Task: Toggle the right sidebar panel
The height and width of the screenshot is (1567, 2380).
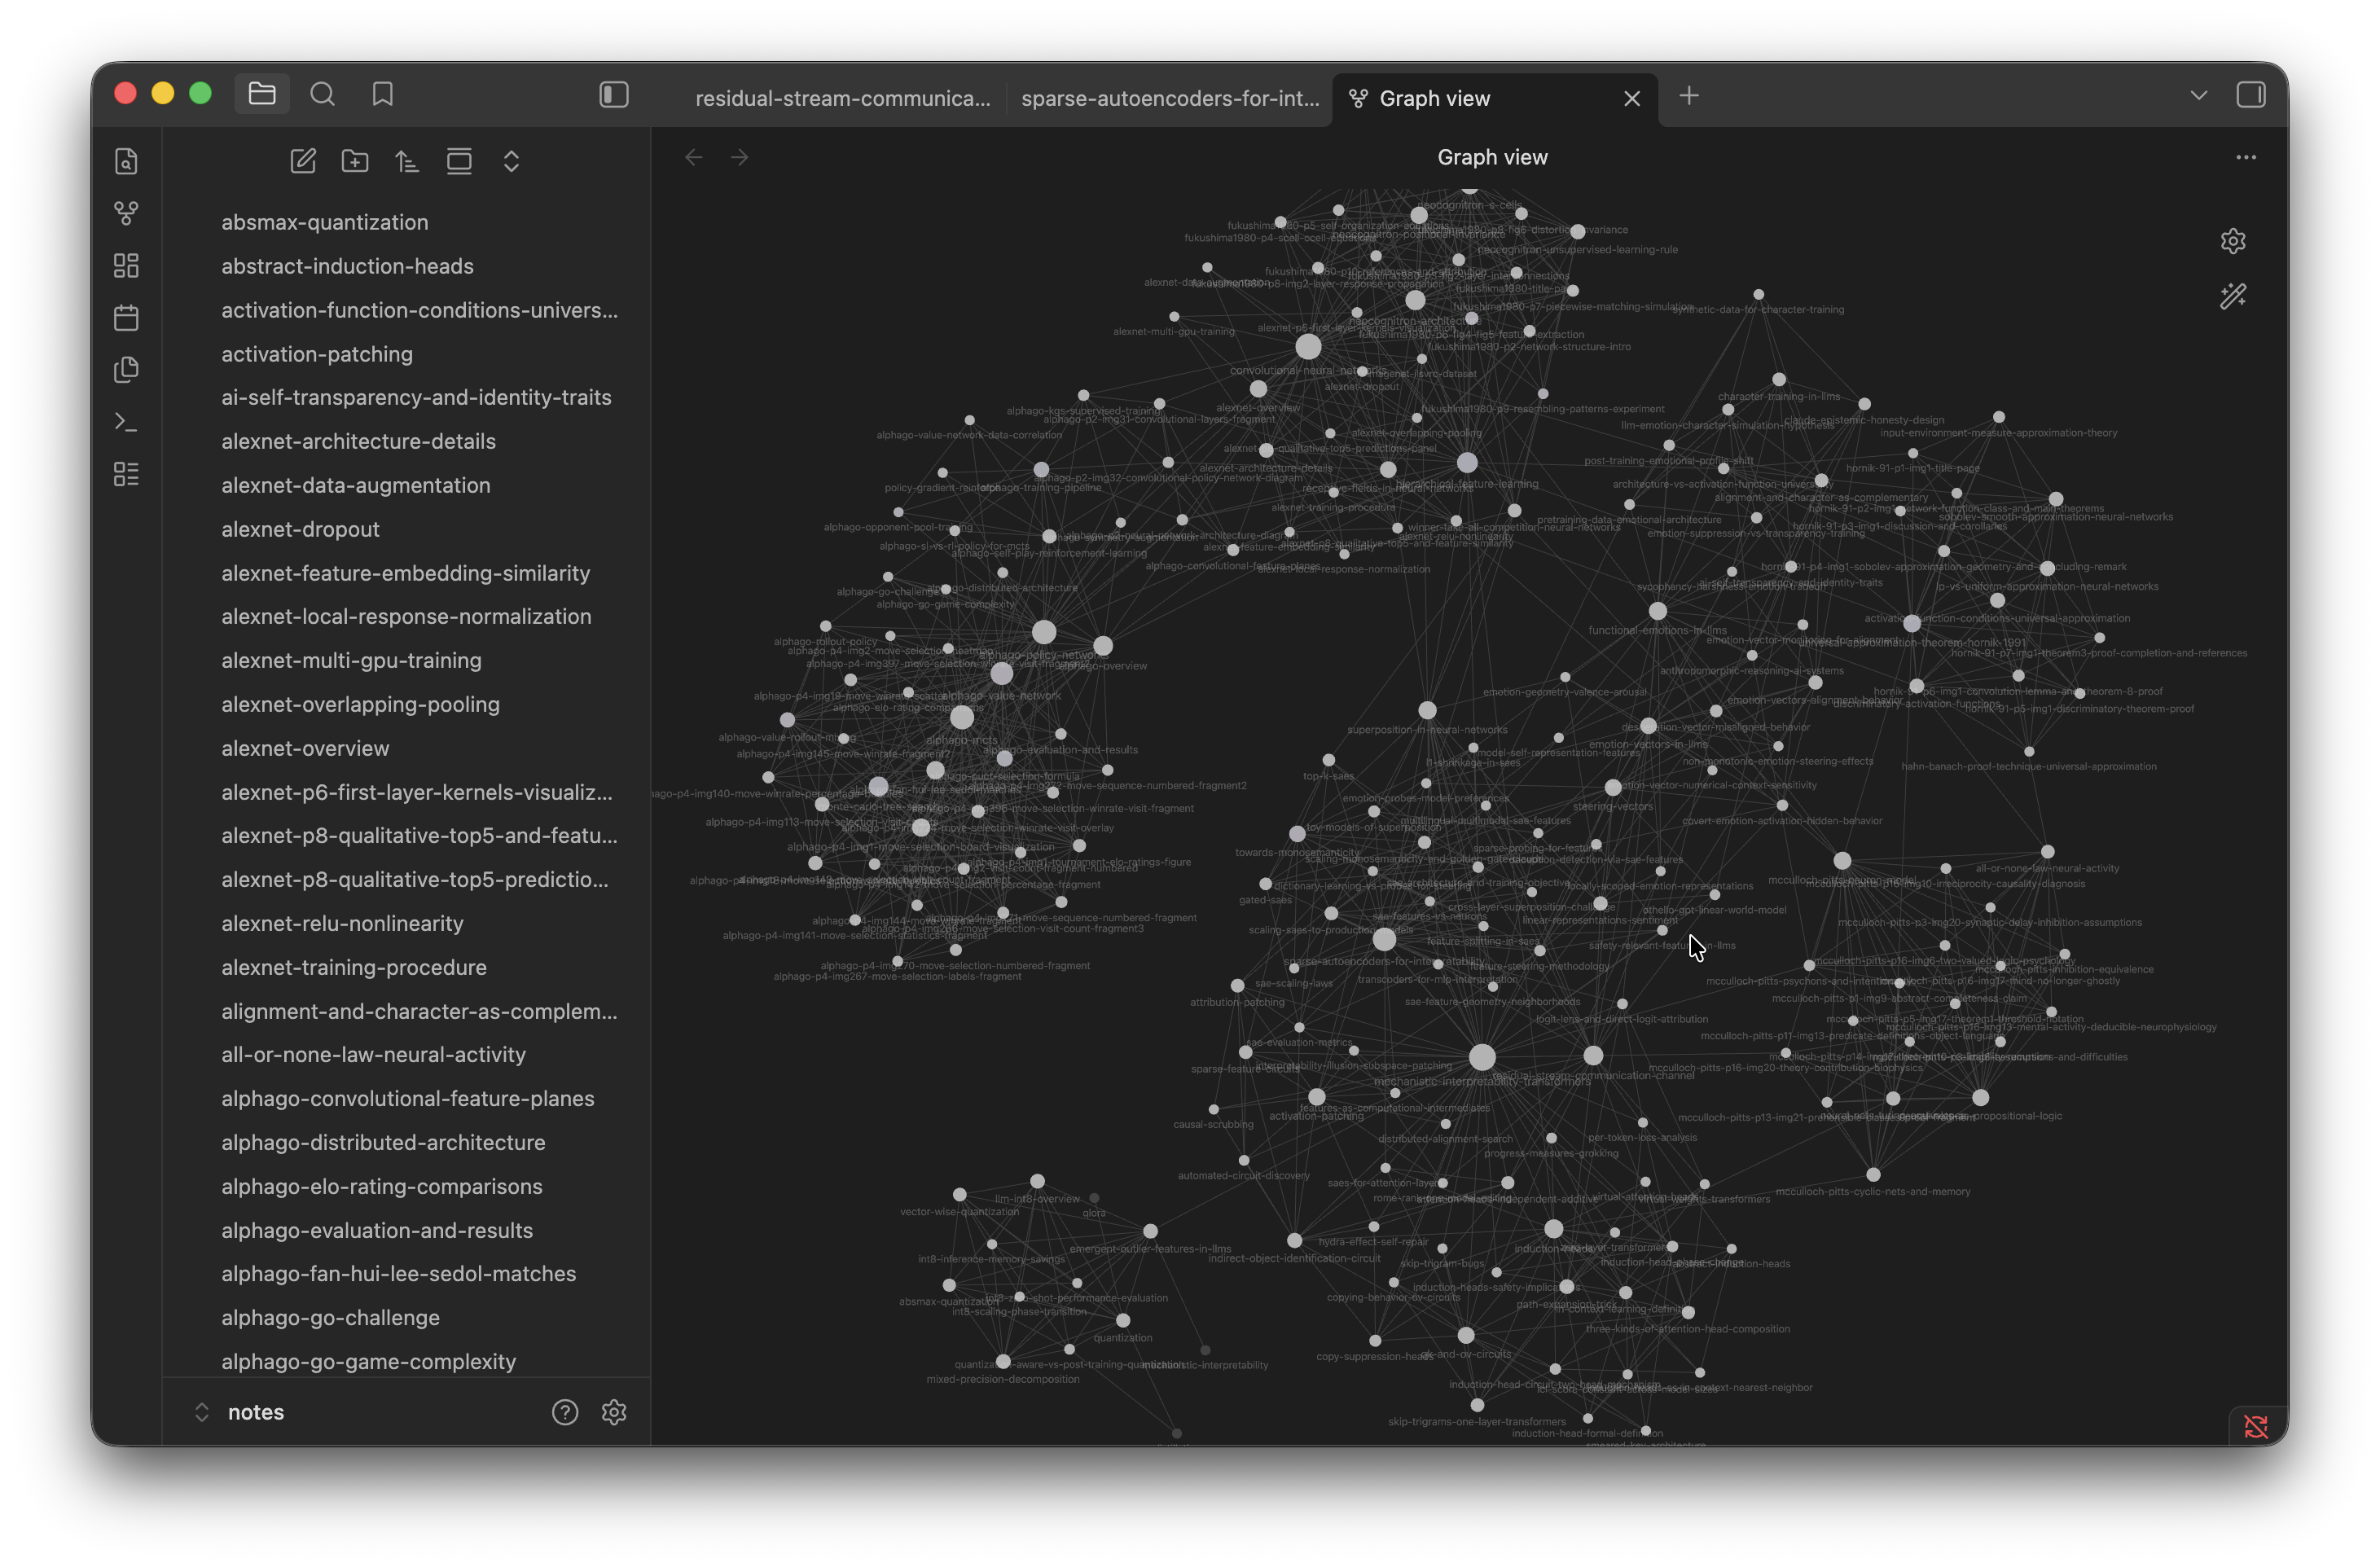Action: click(2251, 95)
